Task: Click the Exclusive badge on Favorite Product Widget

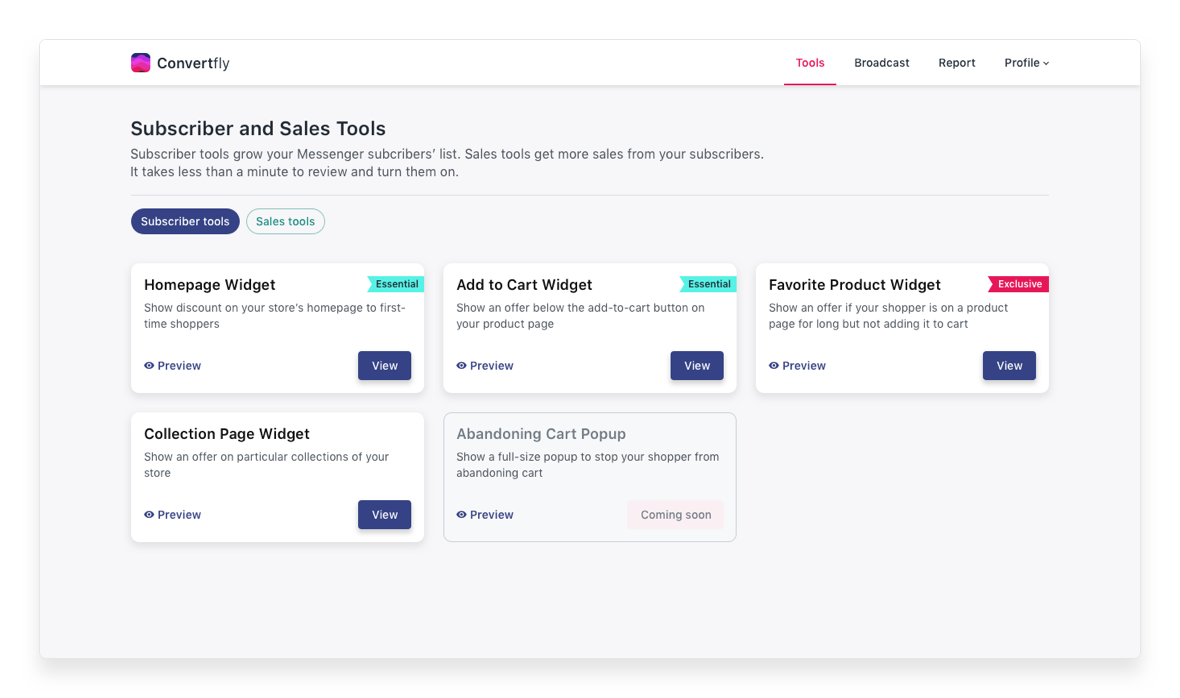Action: pos(1018,284)
